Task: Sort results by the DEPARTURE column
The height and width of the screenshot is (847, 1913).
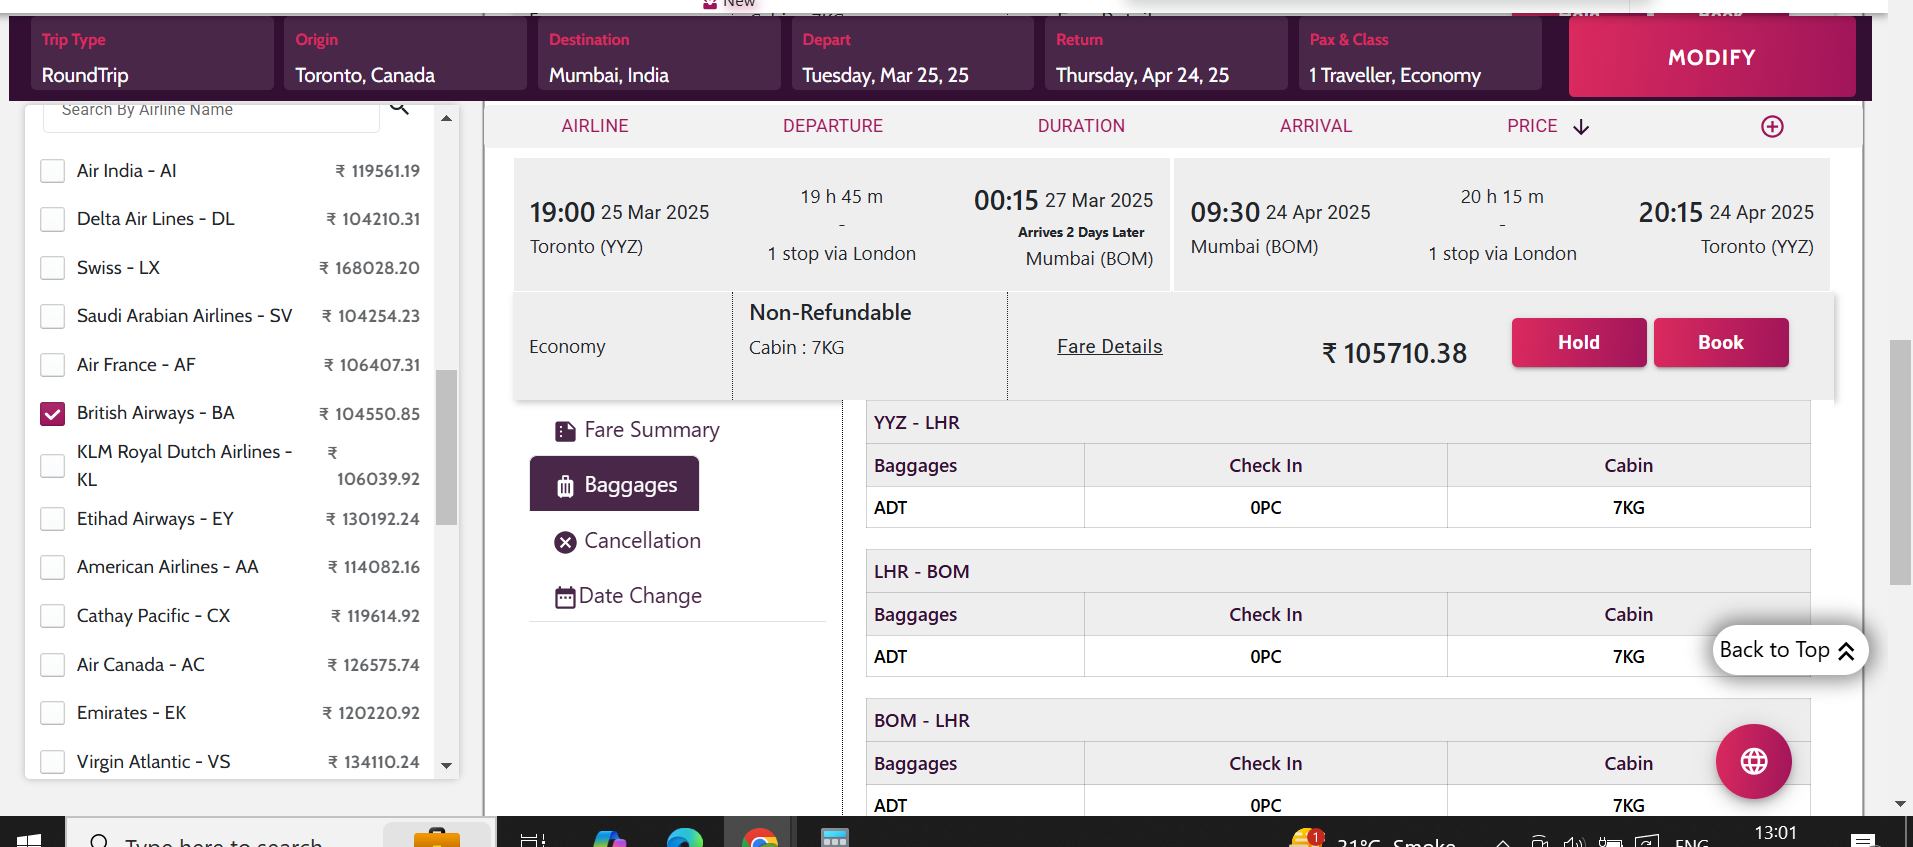Action: pos(832,126)
